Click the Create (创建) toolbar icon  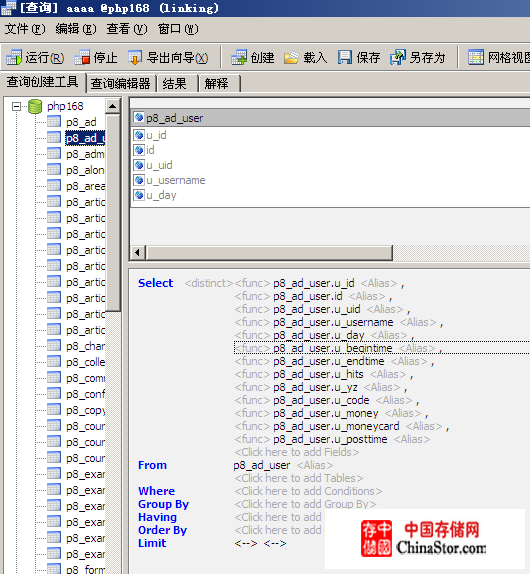(239, 57)
